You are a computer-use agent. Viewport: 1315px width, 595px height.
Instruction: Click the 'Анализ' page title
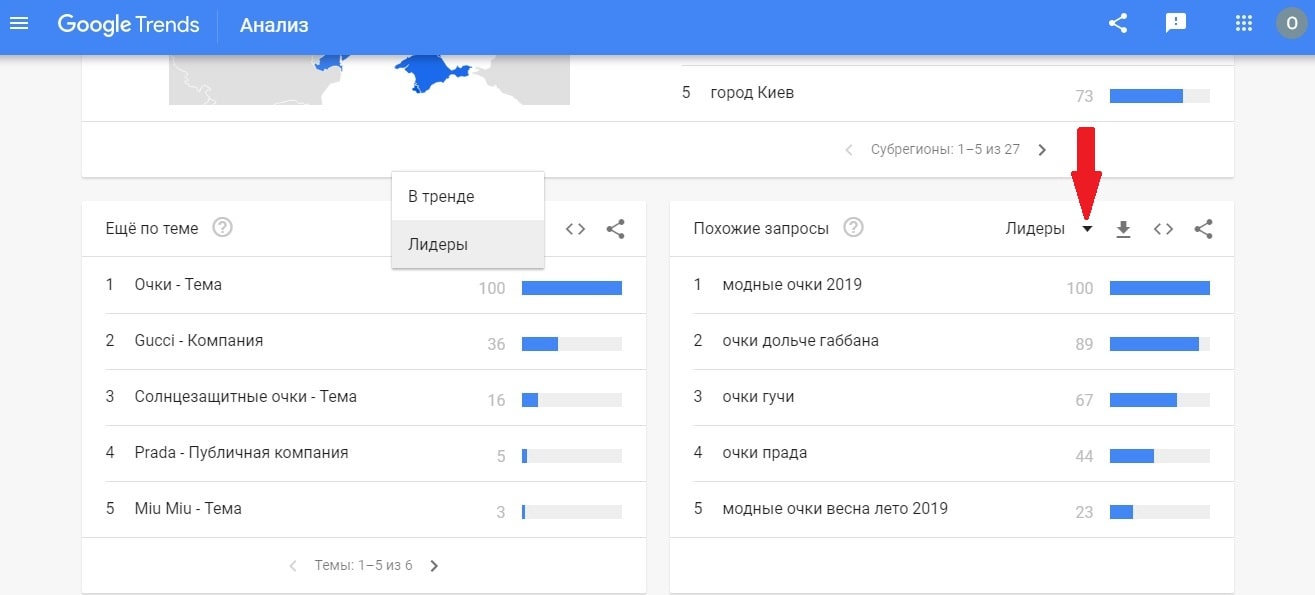tap(274, 25)
